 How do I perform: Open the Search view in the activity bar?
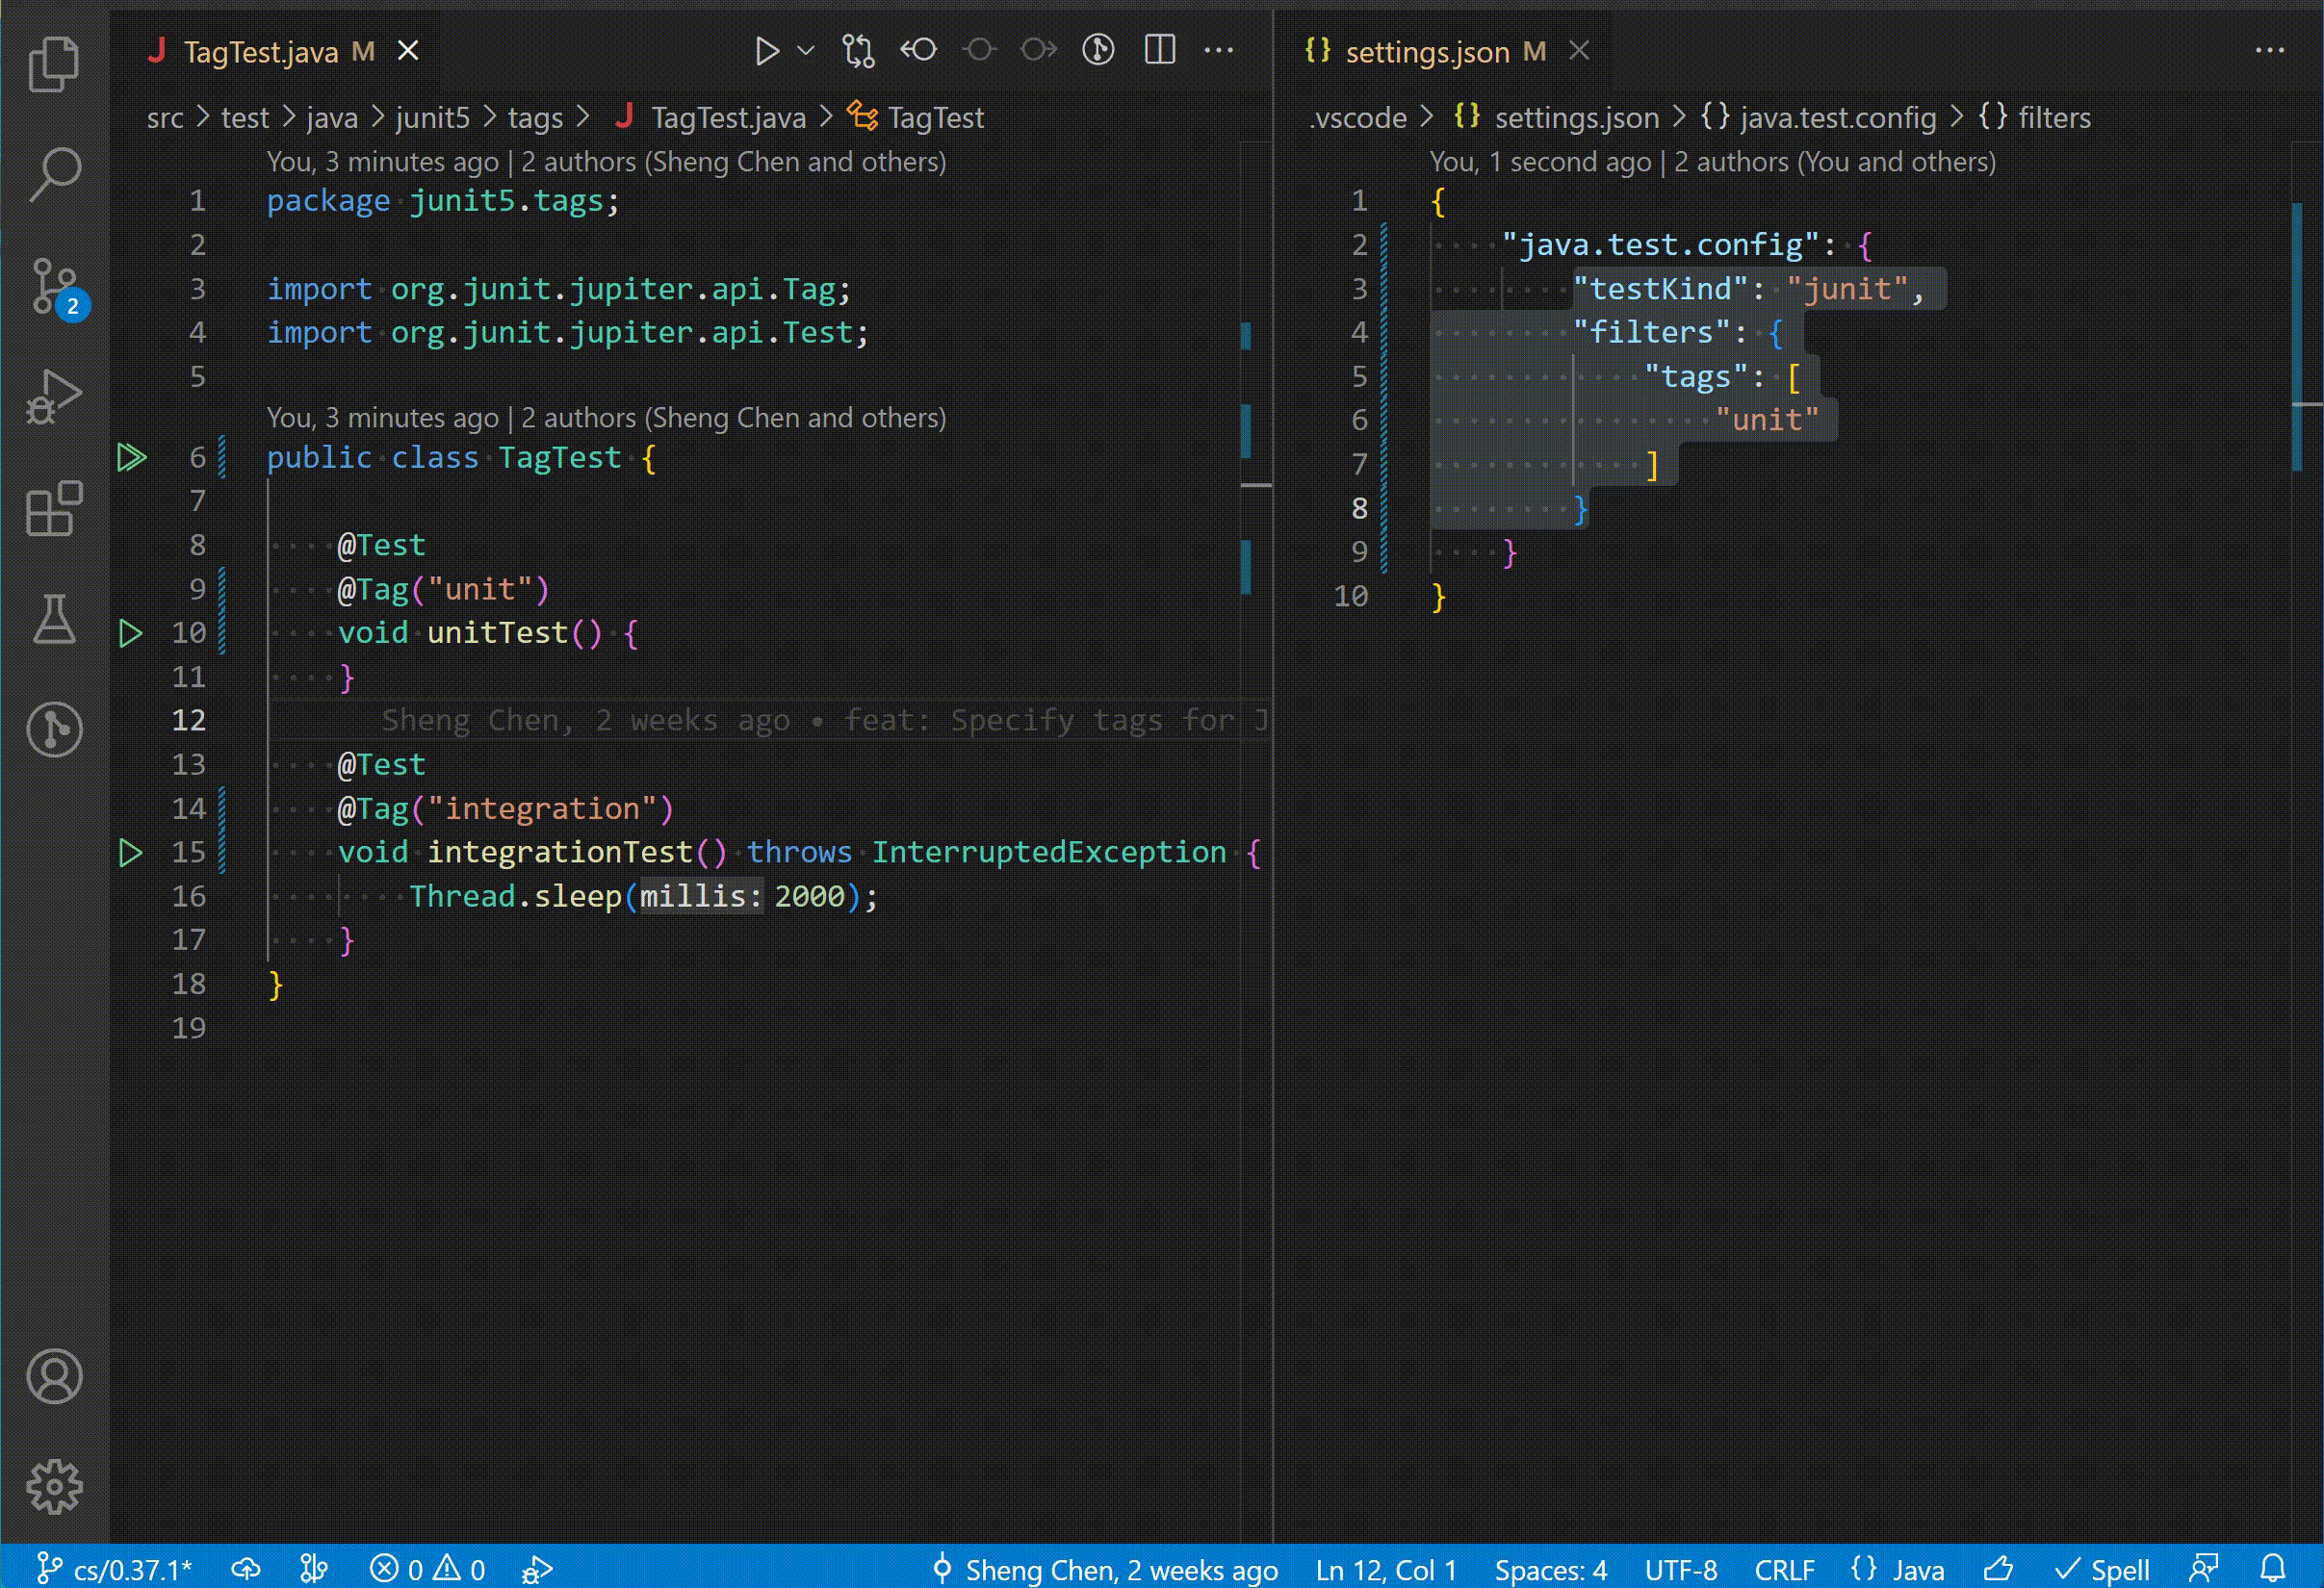click(54, 174)
